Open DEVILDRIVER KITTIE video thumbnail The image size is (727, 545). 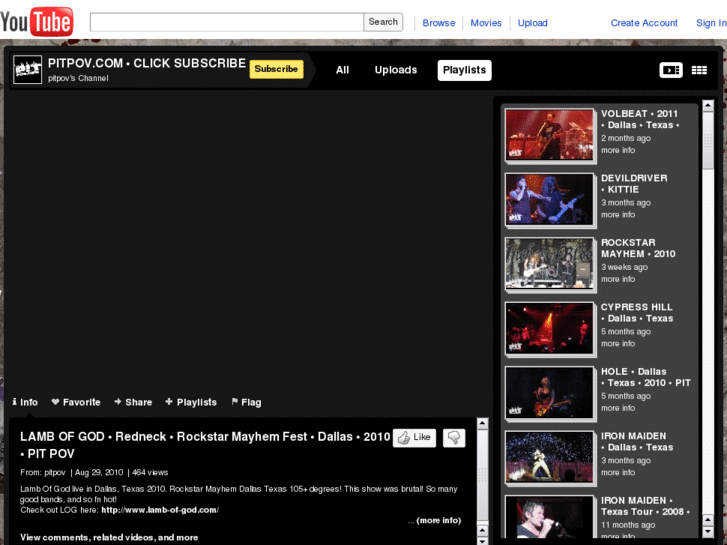point(549,199)
